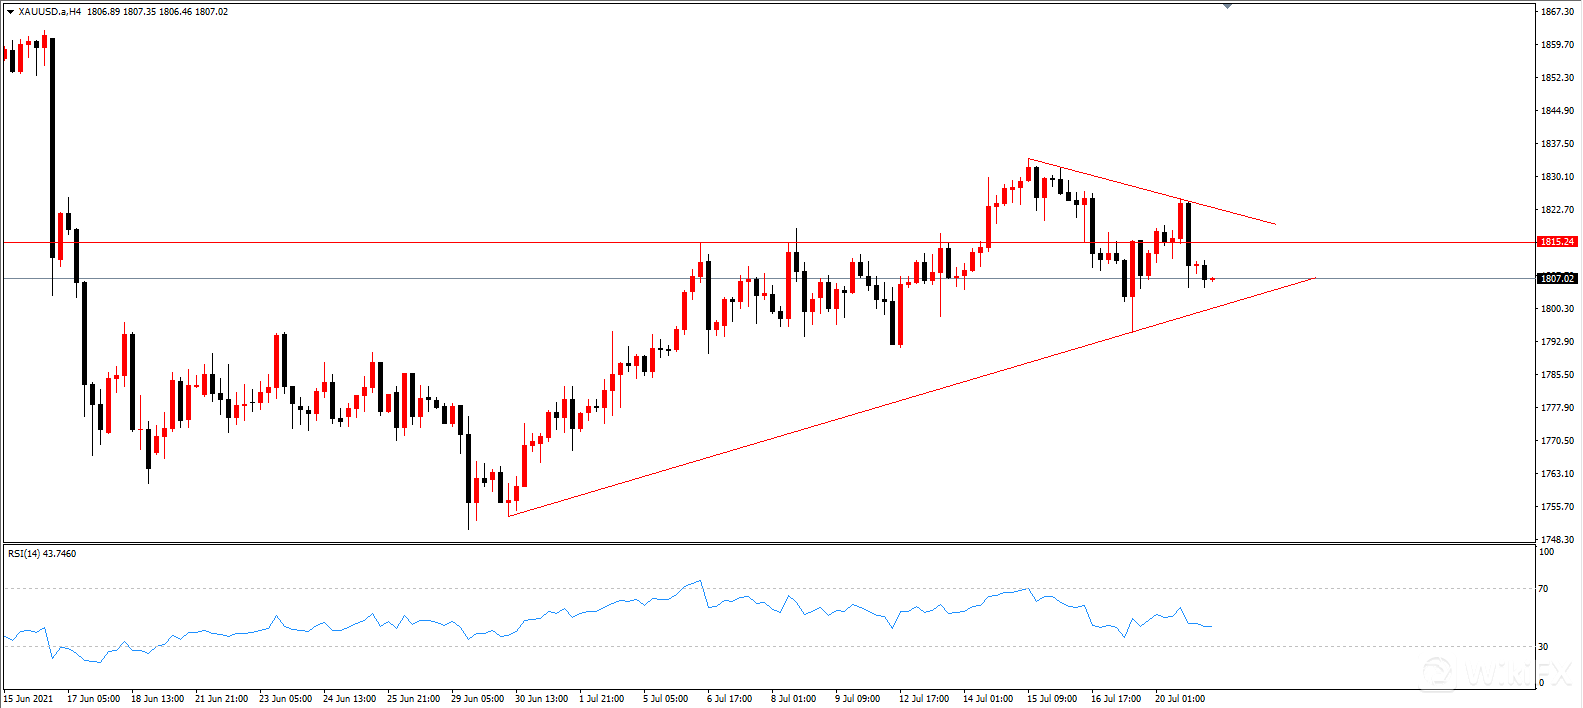Click the RSI 30 level scale label

1544,647
